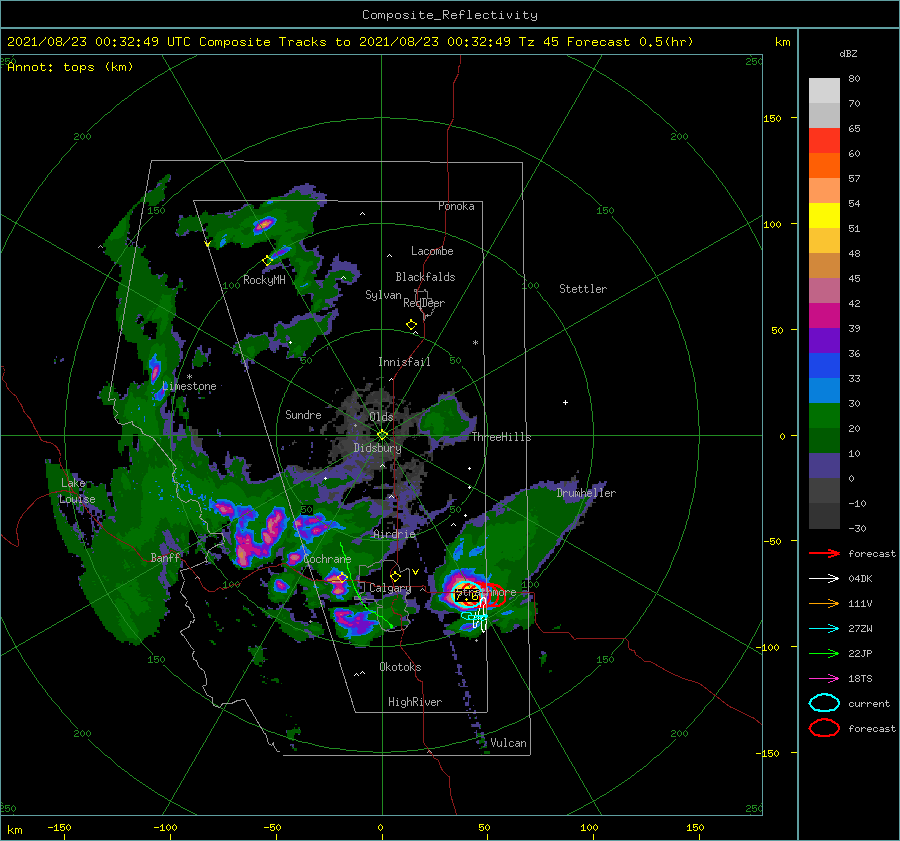This screenshot has width=900, height=841.
Task: Click the '27ZW' legend text
Action: click(x=860, y=629)
